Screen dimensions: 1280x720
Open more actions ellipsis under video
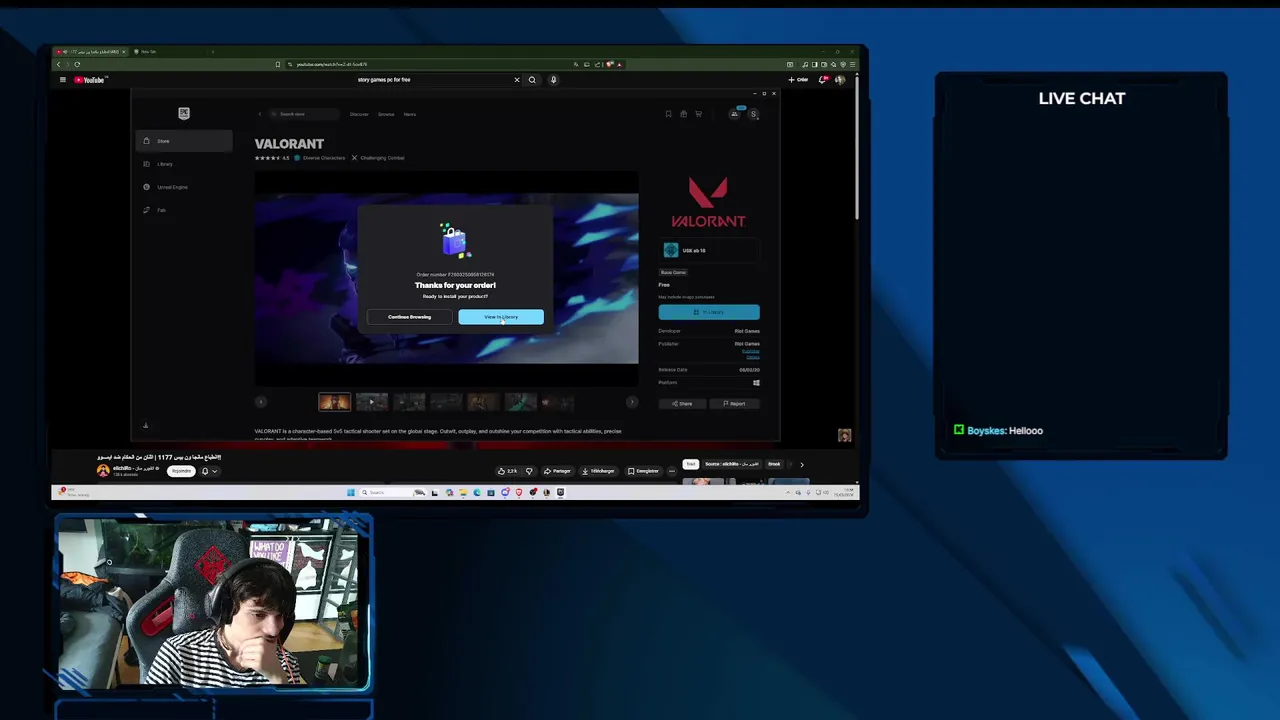671,471
